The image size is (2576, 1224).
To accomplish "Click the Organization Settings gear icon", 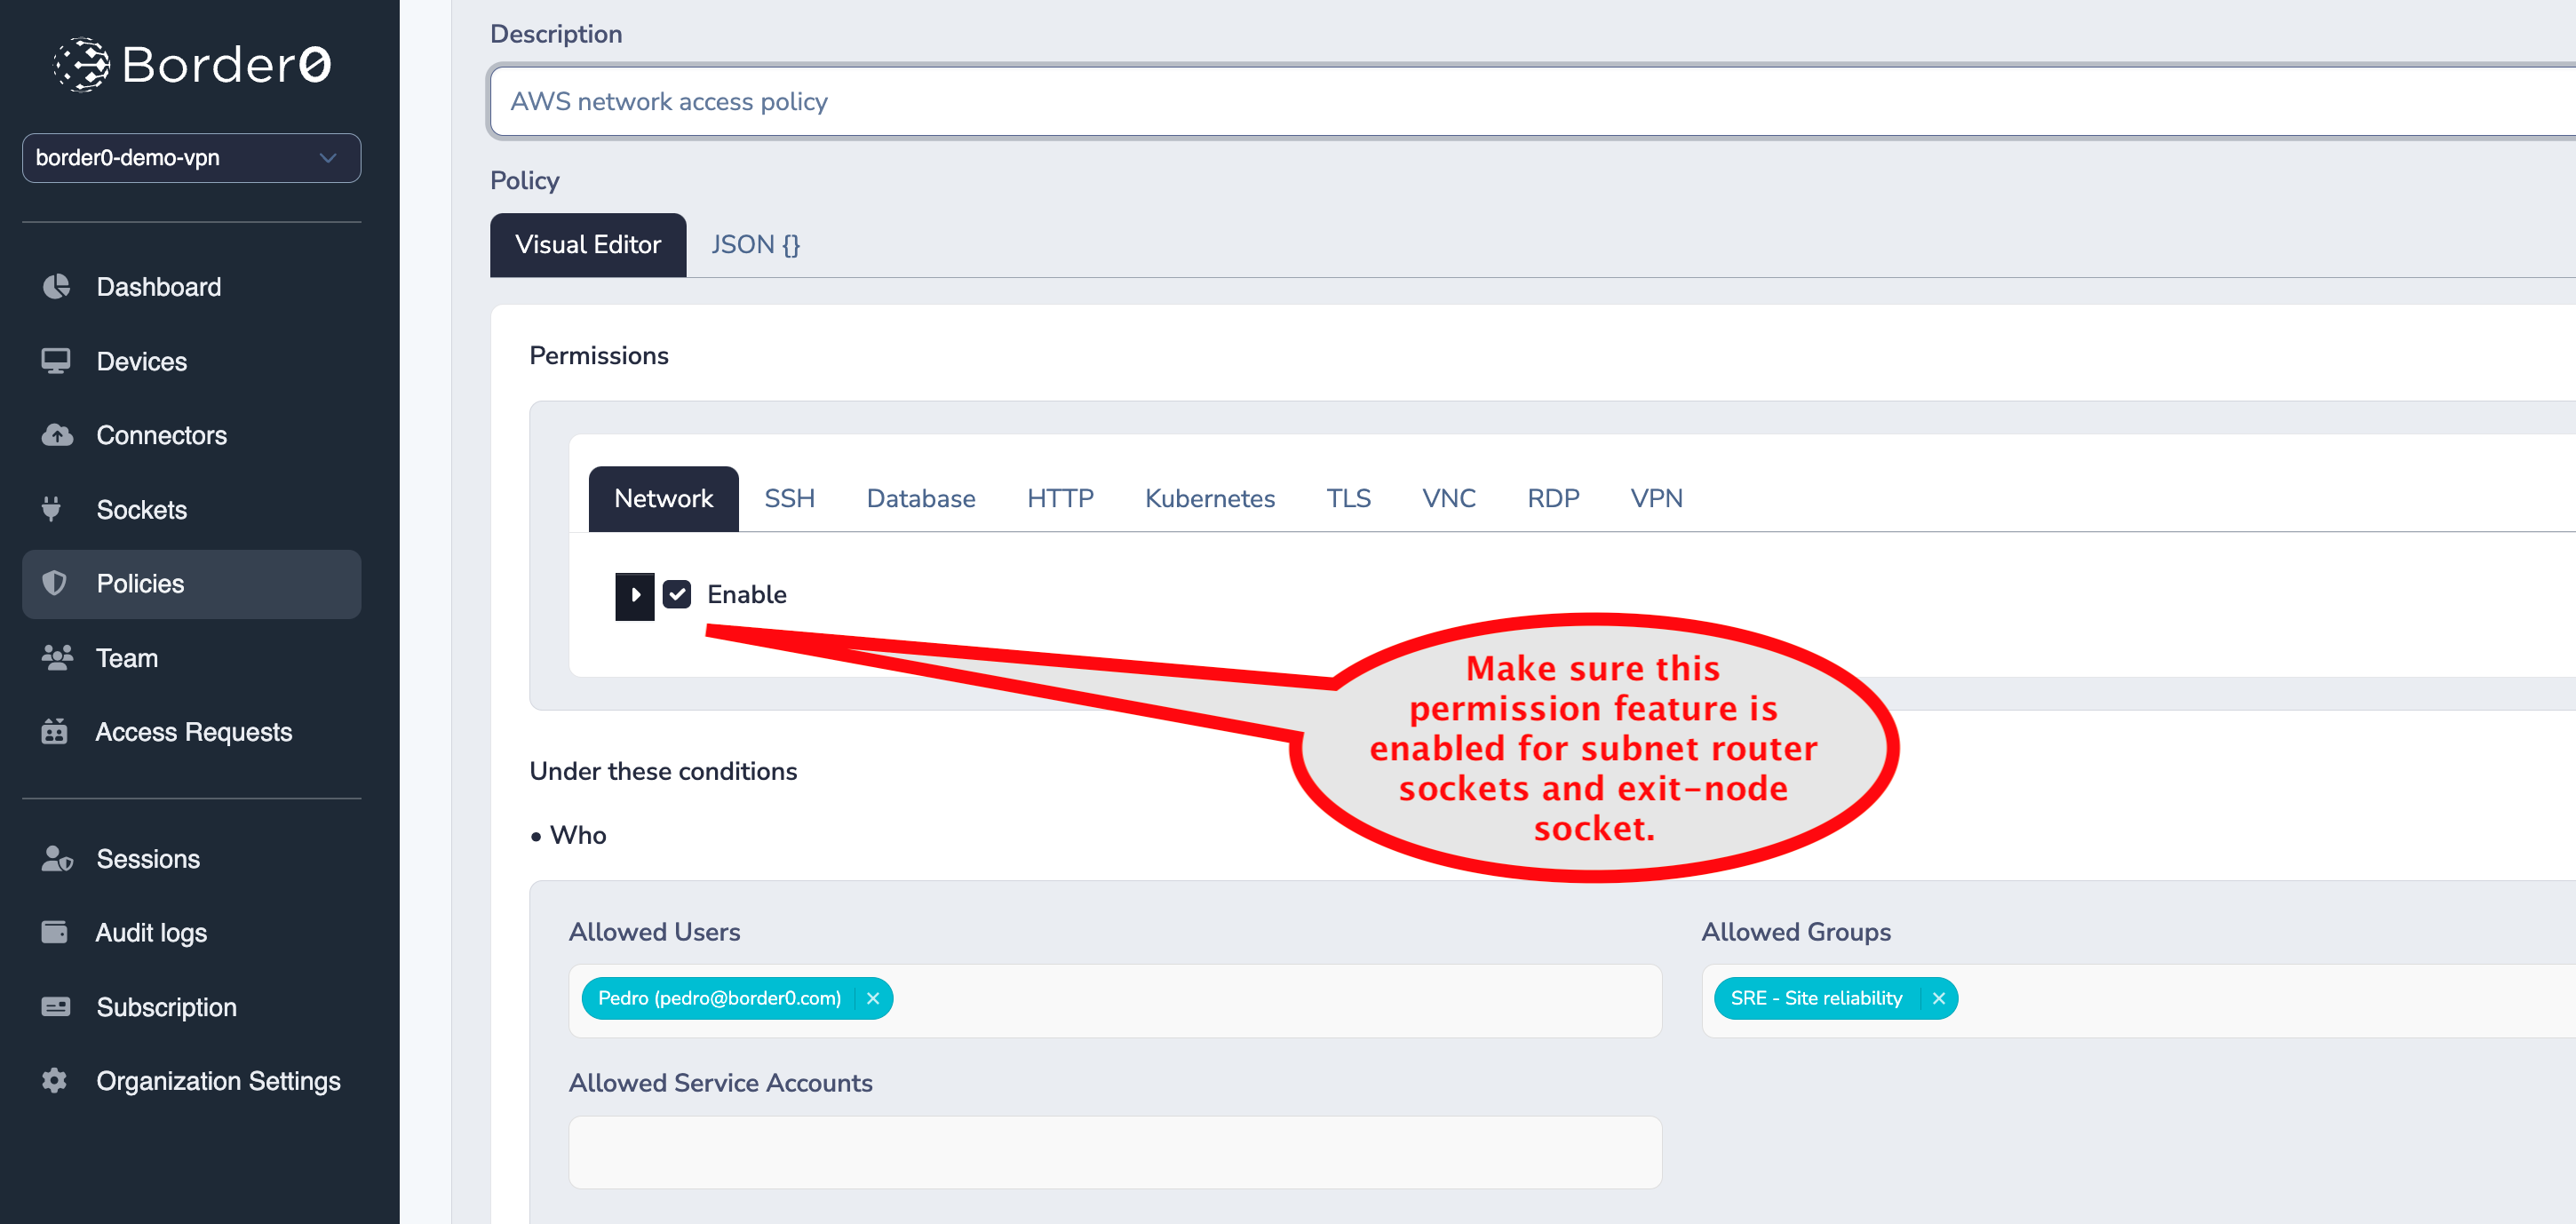I will click(54, 1080).
